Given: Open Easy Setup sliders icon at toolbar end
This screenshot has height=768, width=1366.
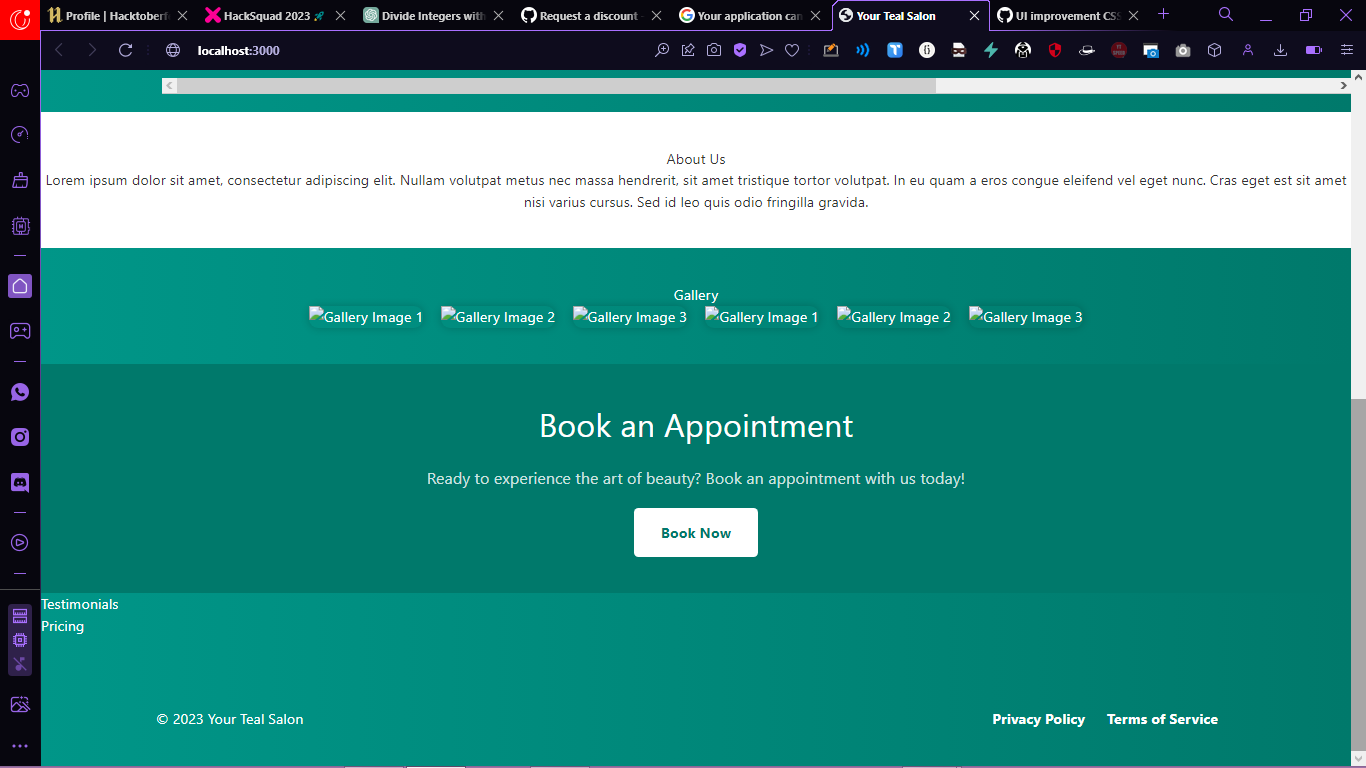Looking at the screenshot, I should (x=1347, y=50).
